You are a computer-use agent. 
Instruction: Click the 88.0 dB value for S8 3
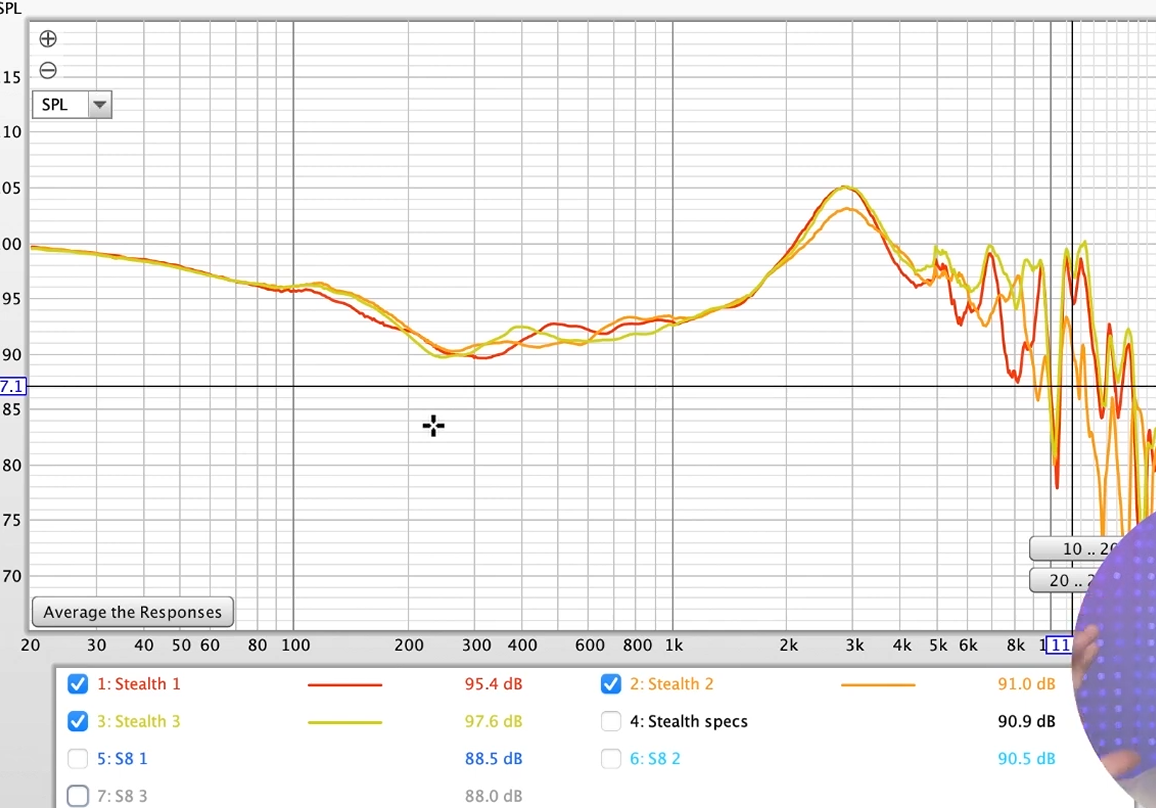(493, 796)
